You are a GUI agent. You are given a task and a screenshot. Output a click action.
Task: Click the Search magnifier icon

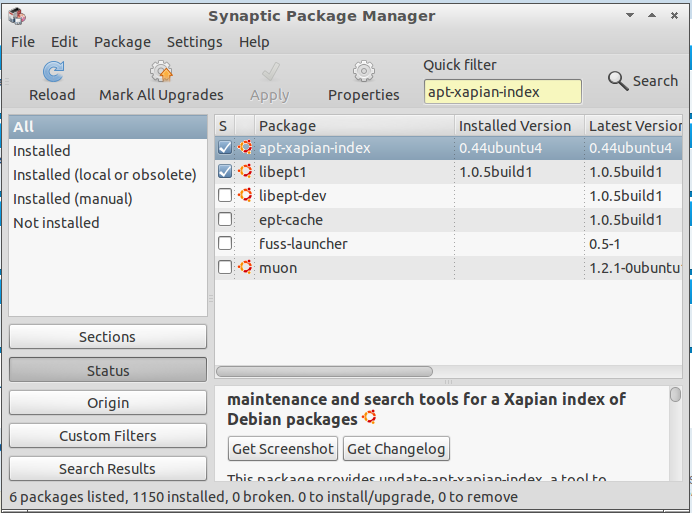[617, 81]
